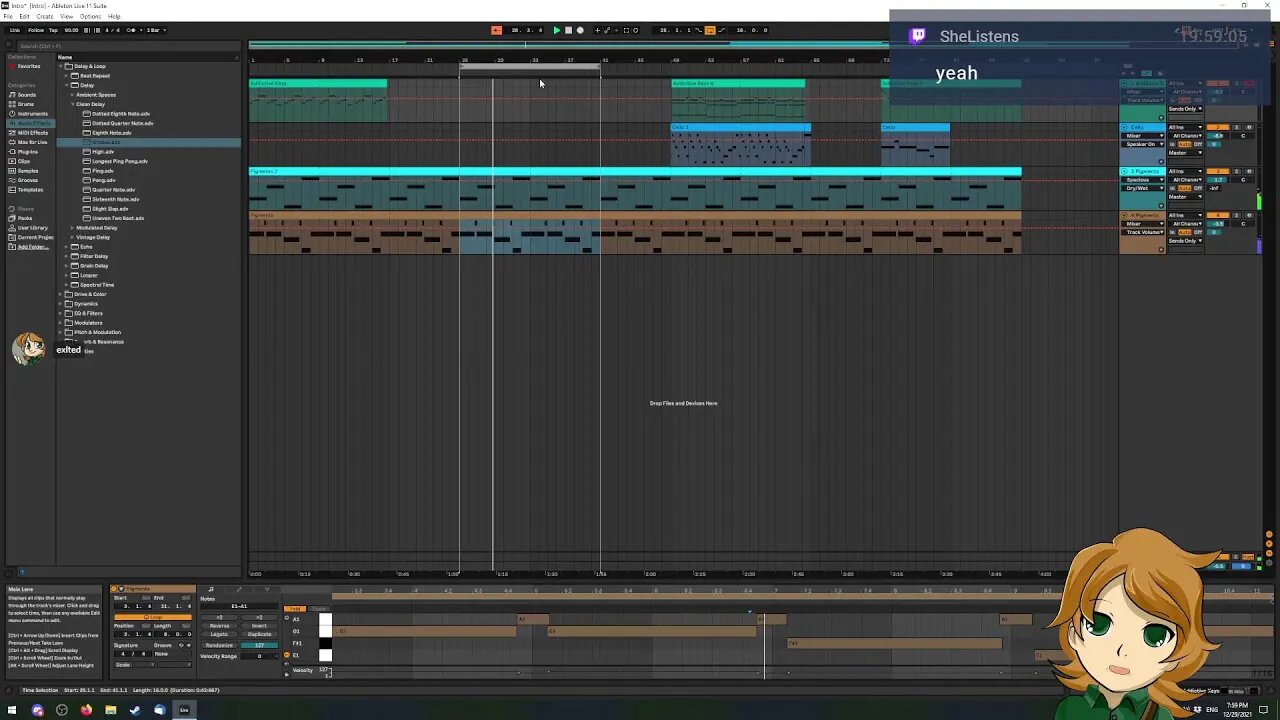The image size is (1280, 720).
Task: Click the Invert notes button
Action: point(259,626)
